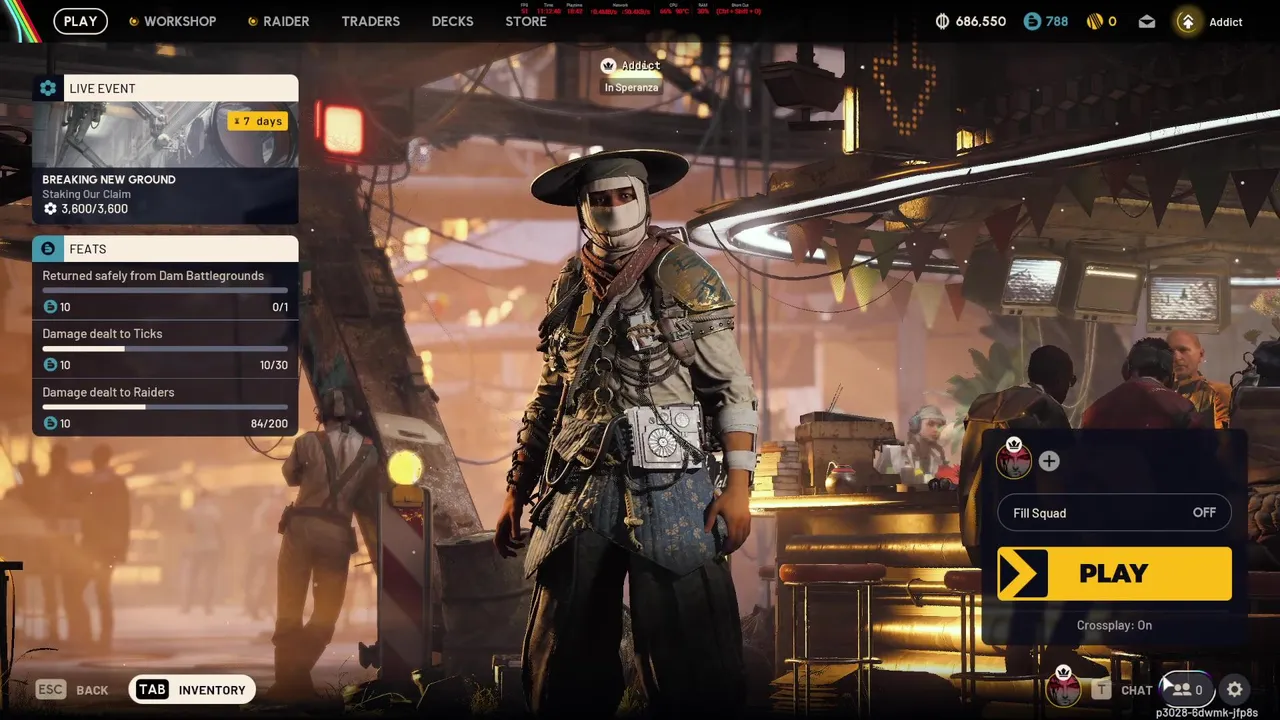Screen dimensions: 1280x720
Task: Click the 3,600/3,600 event progress text
Action: 94,209
